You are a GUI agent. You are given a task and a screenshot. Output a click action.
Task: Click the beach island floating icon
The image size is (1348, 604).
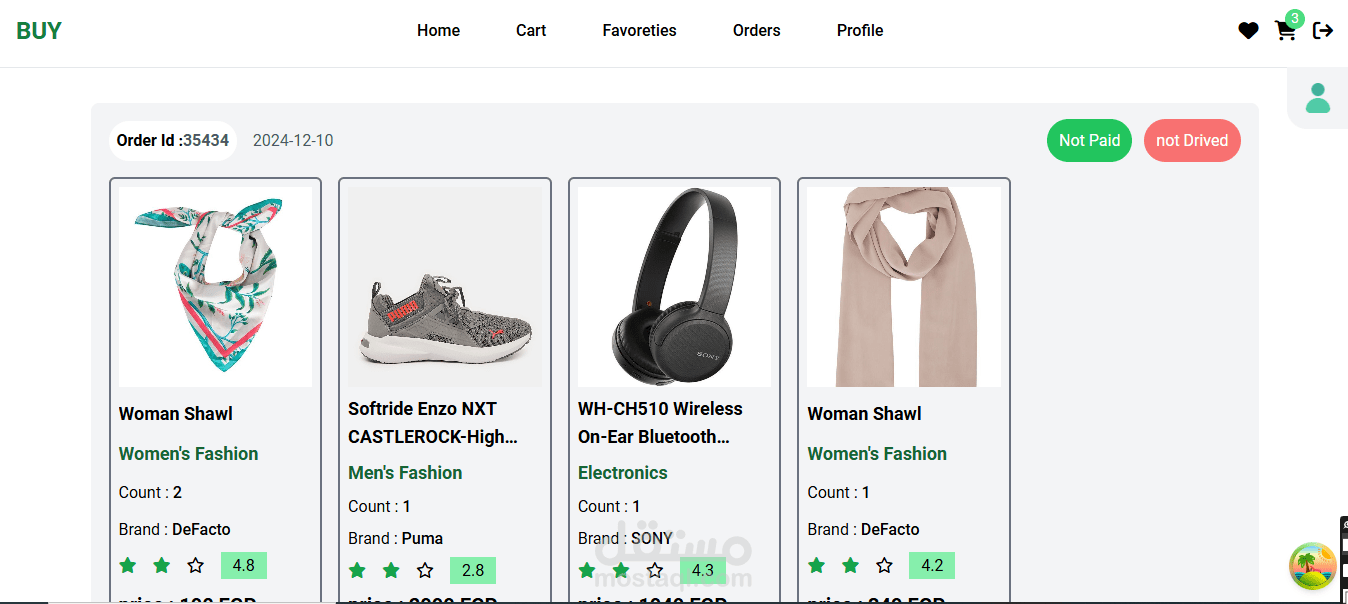tap(1313, 567)
